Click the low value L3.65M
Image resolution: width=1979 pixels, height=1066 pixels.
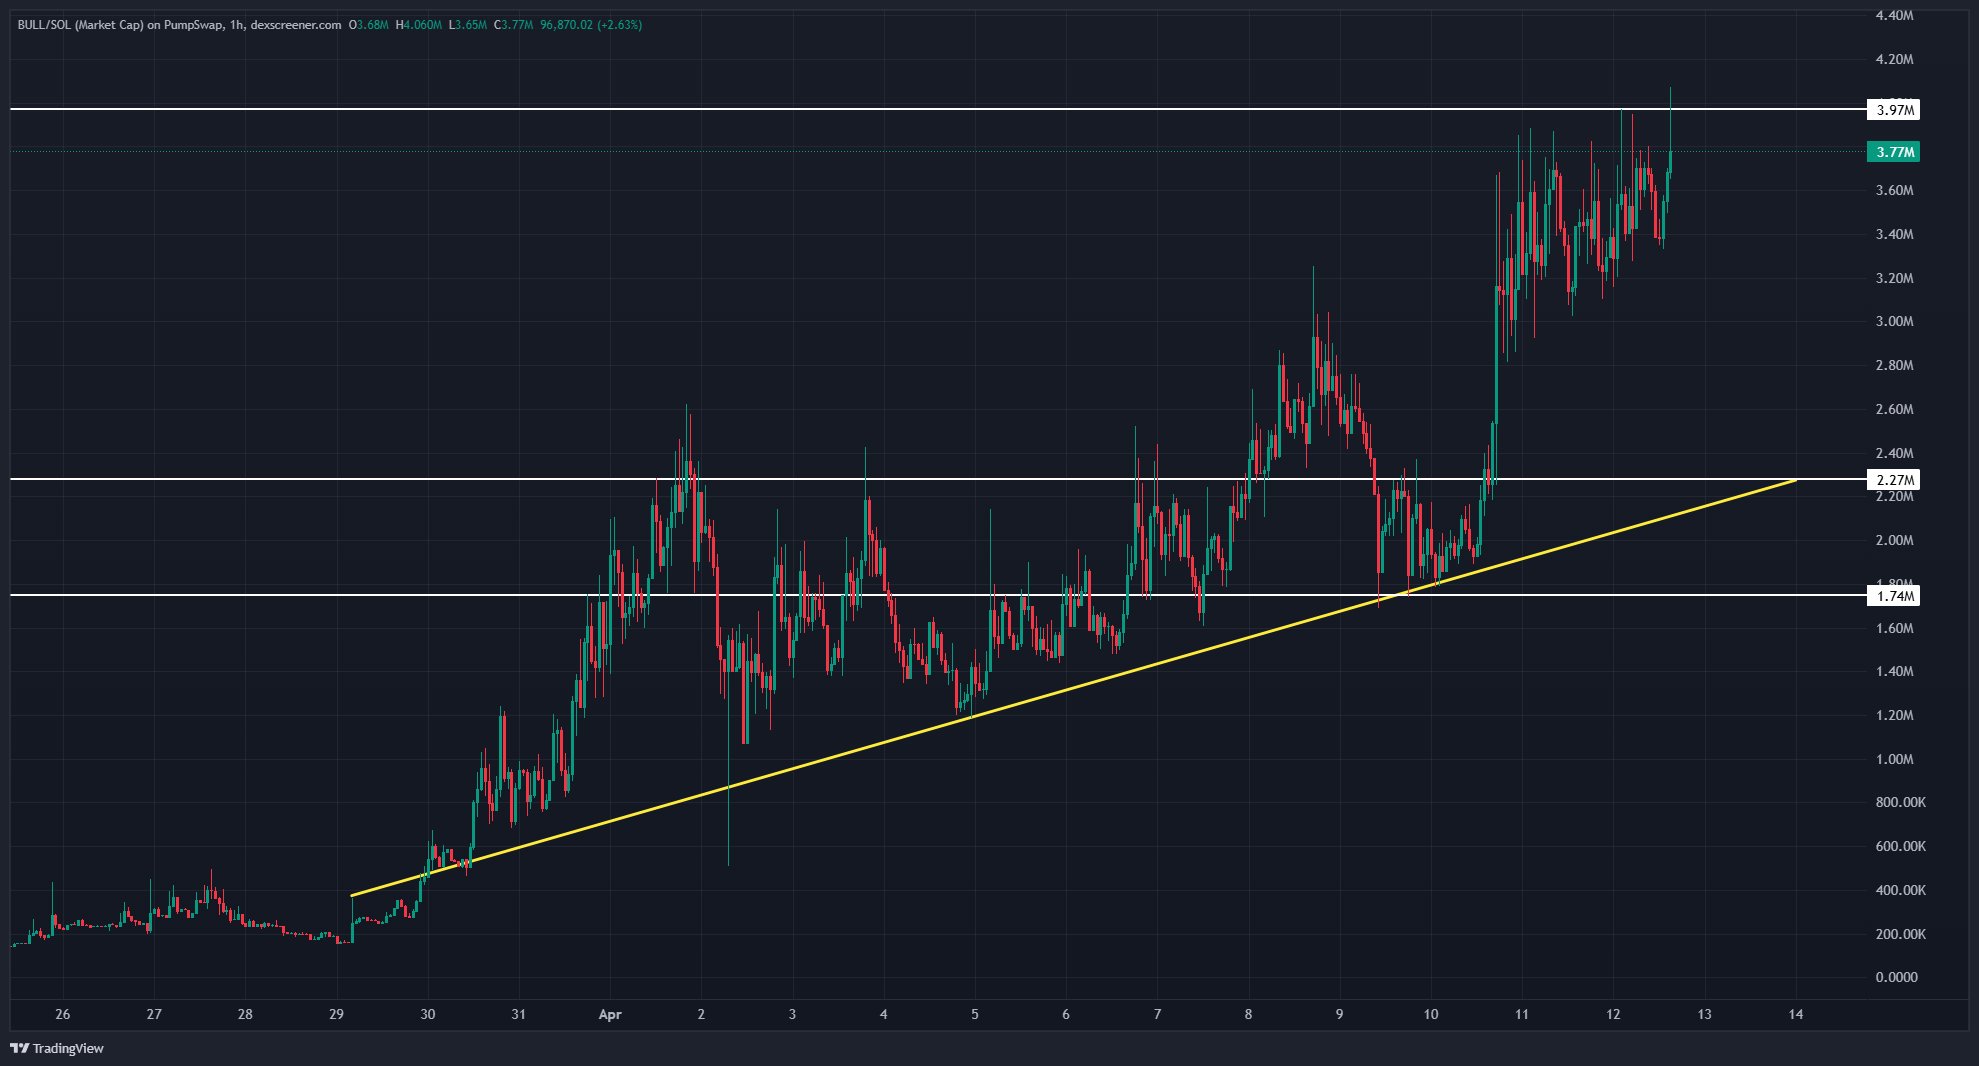[x=468, y=25]
